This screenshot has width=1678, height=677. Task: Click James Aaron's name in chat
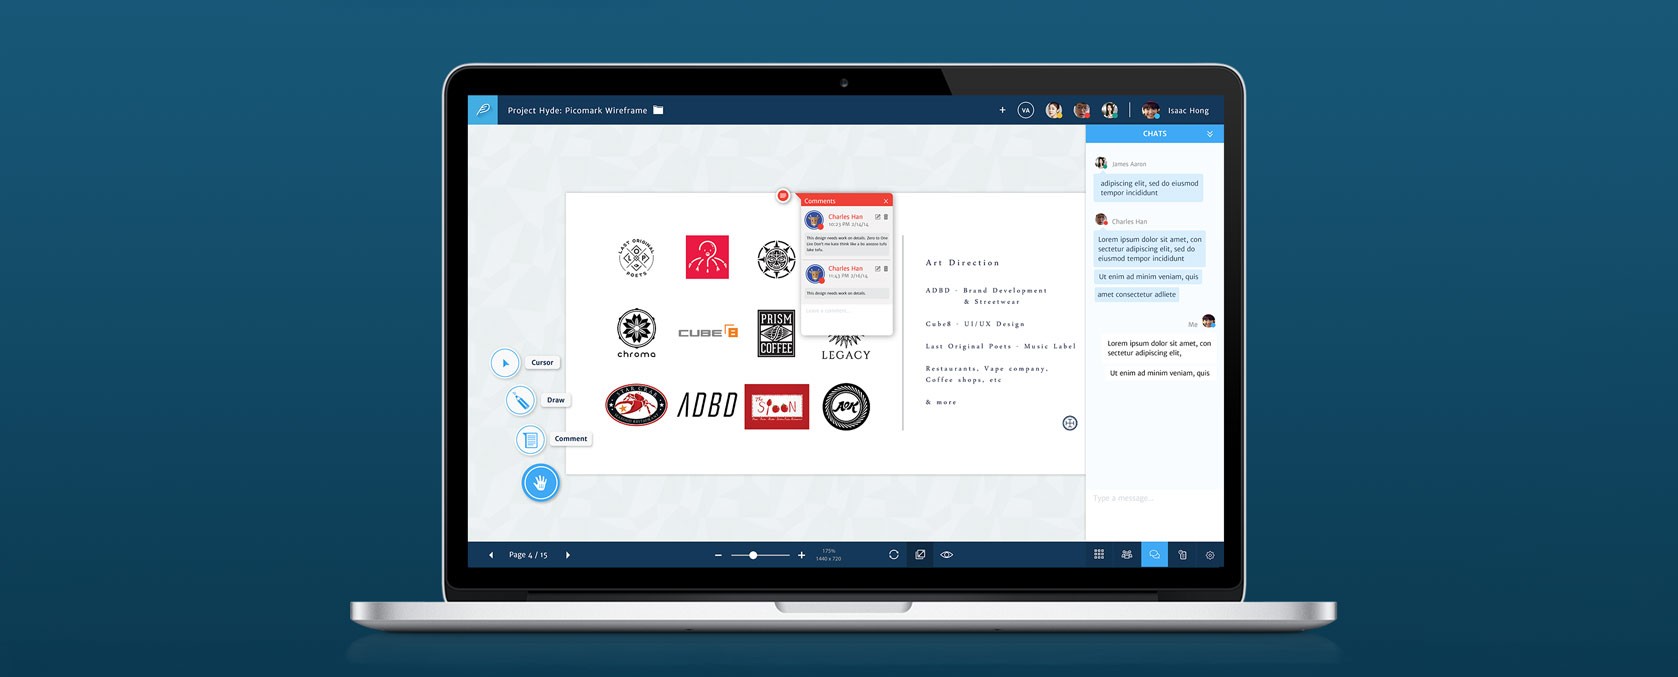tap(1129, 164)
